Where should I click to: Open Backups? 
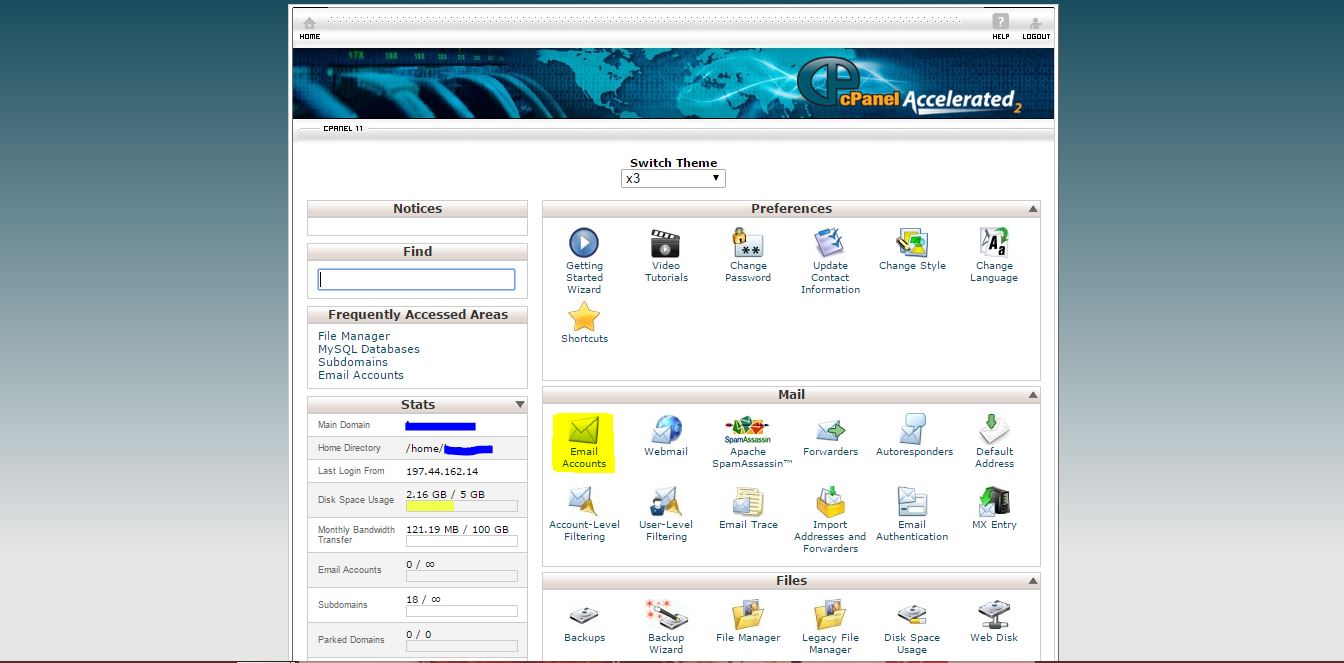[x=584, y=623]
